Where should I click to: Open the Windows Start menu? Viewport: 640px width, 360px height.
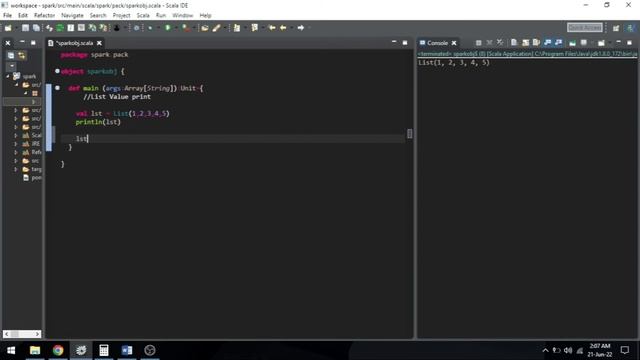[x=11, y=350]
